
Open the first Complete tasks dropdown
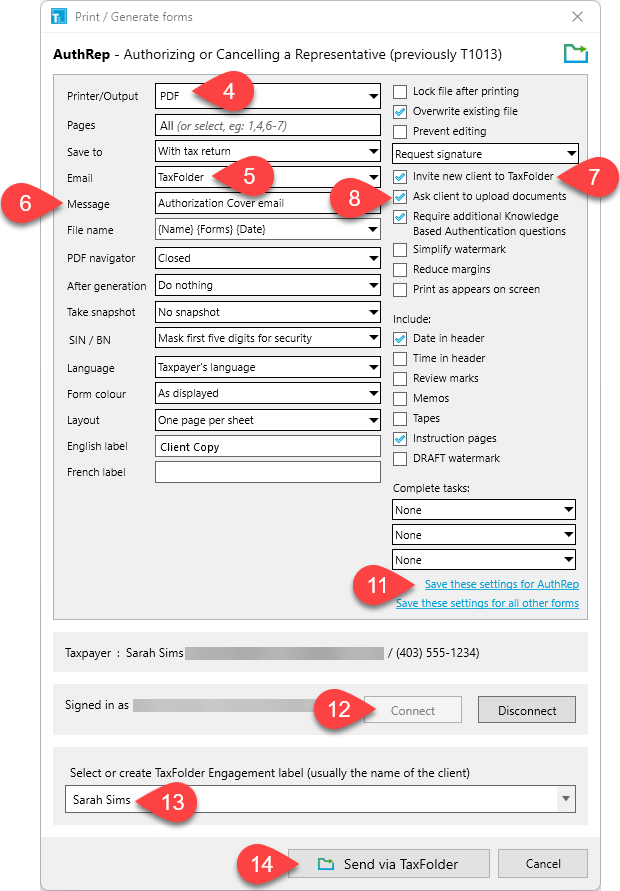point(484,510)
